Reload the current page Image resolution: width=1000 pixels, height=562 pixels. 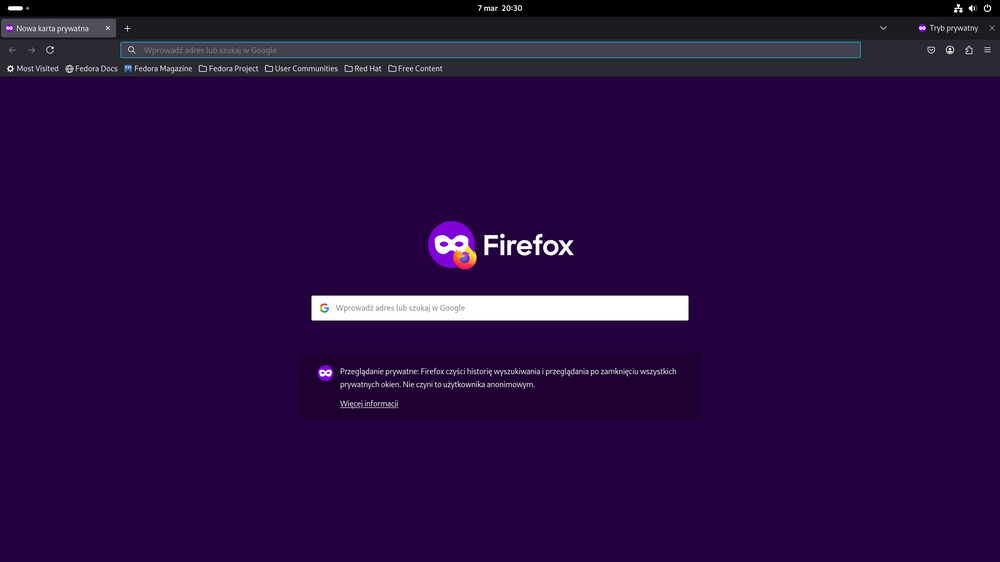coord(50,50)
